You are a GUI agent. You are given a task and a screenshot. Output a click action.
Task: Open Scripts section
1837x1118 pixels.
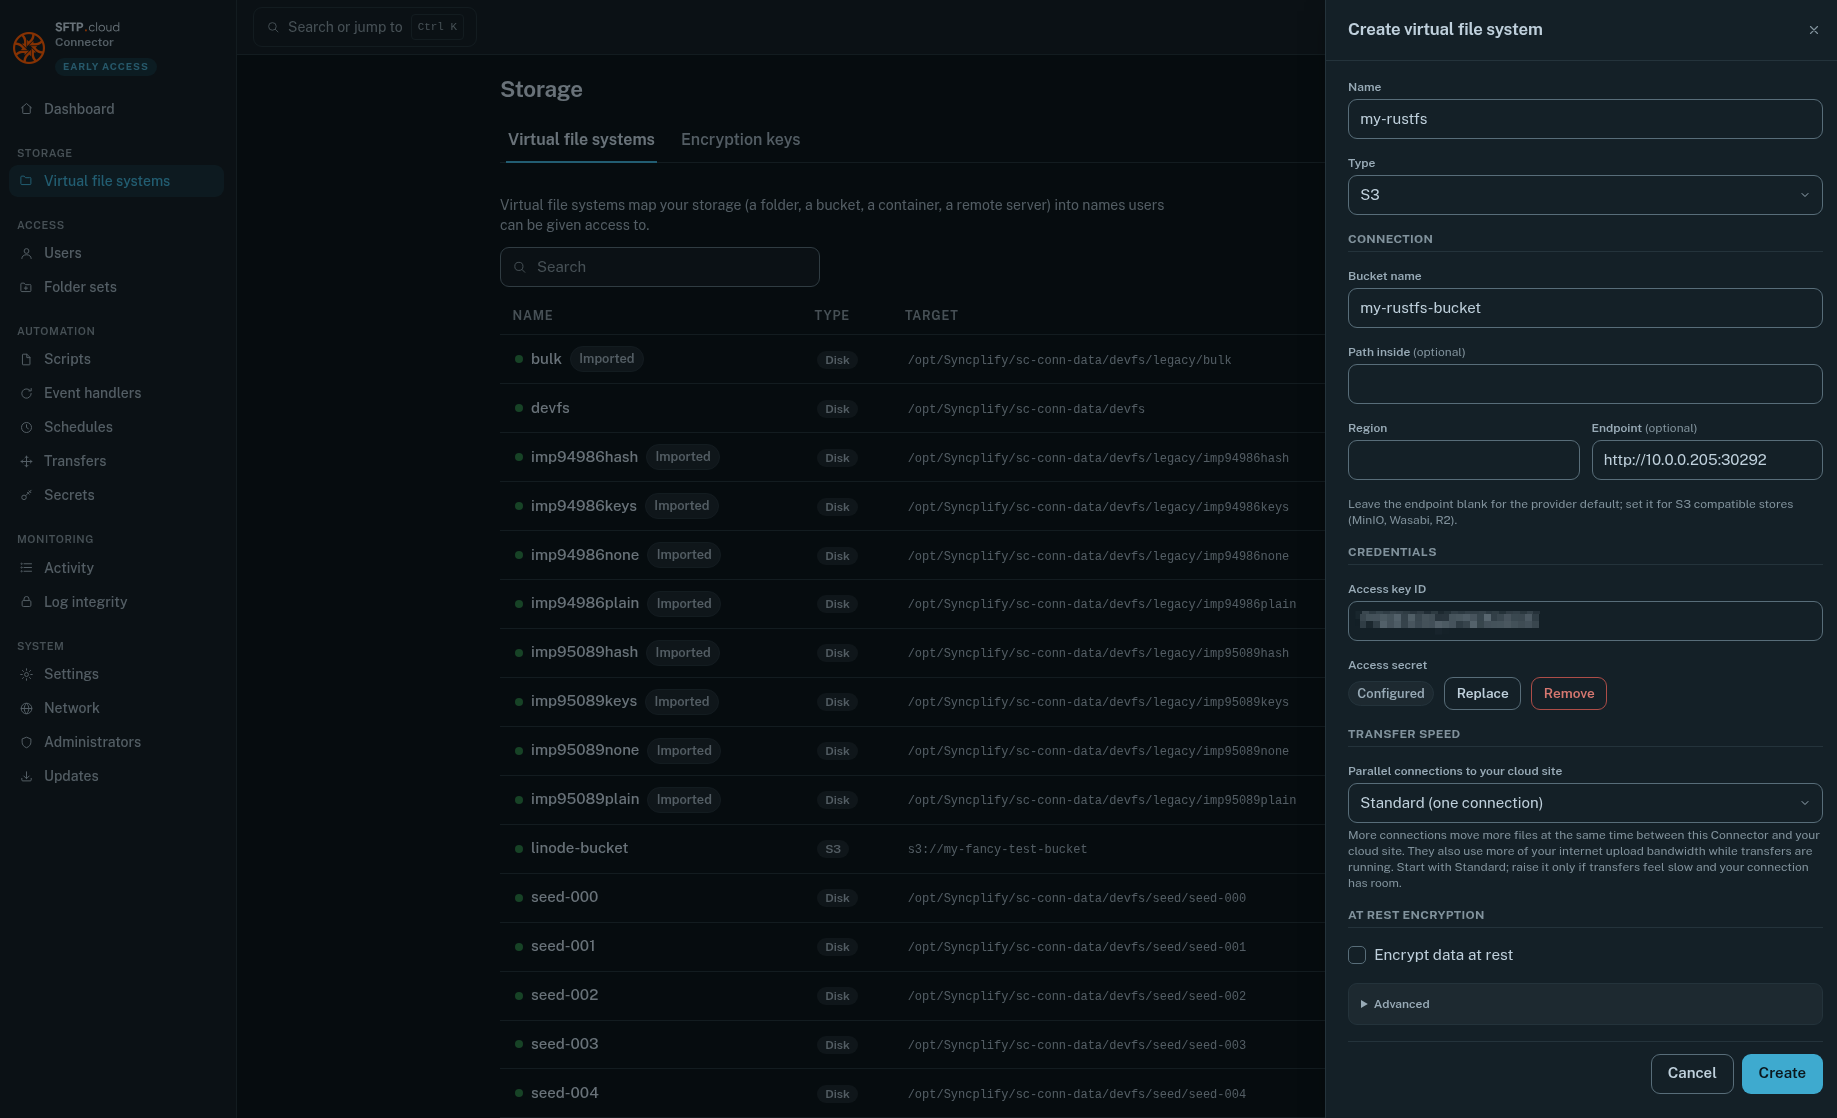pyautogui.click(x=116, y=359)
